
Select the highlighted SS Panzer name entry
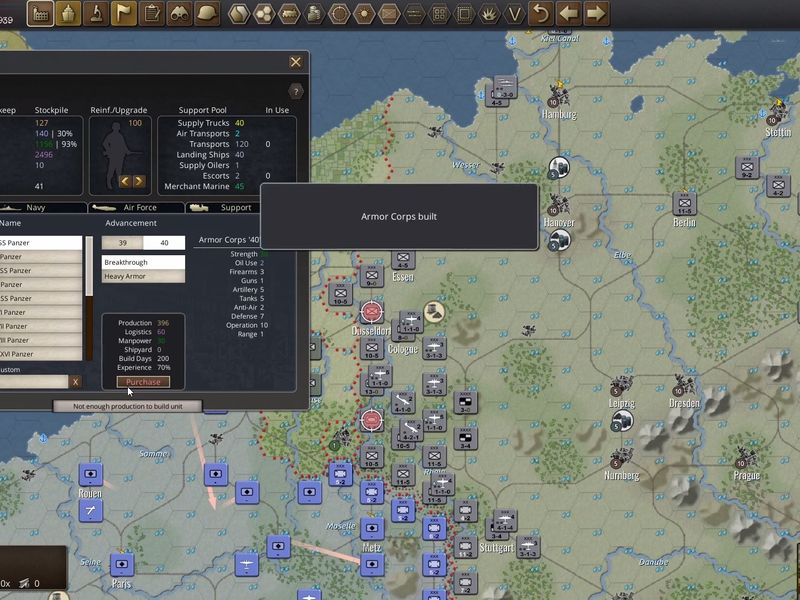pyautogui.click(x=41, y=243)
